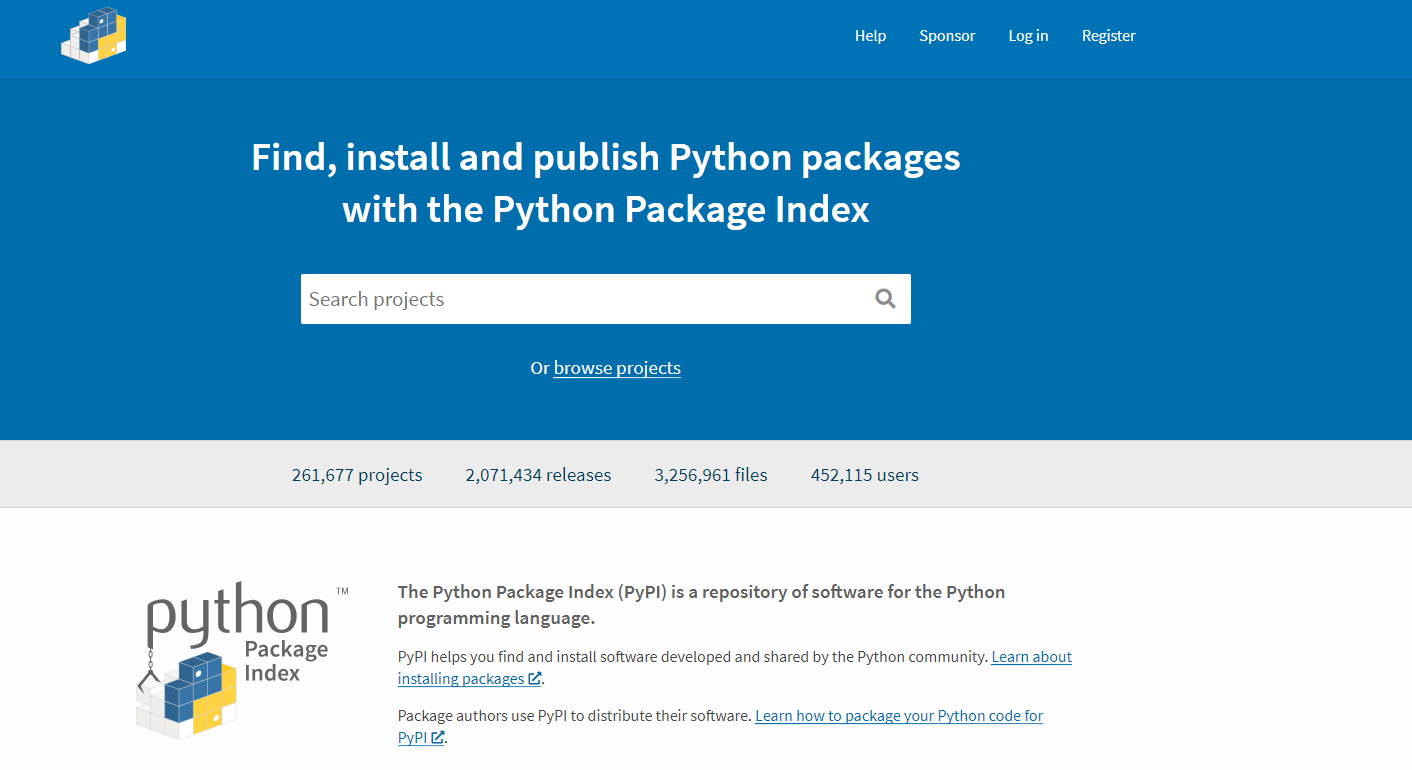Image resolution: width=1412 pixels, height=770 pixels.
Task: Click the external link icon after installing packages
Action: (533, 678)
